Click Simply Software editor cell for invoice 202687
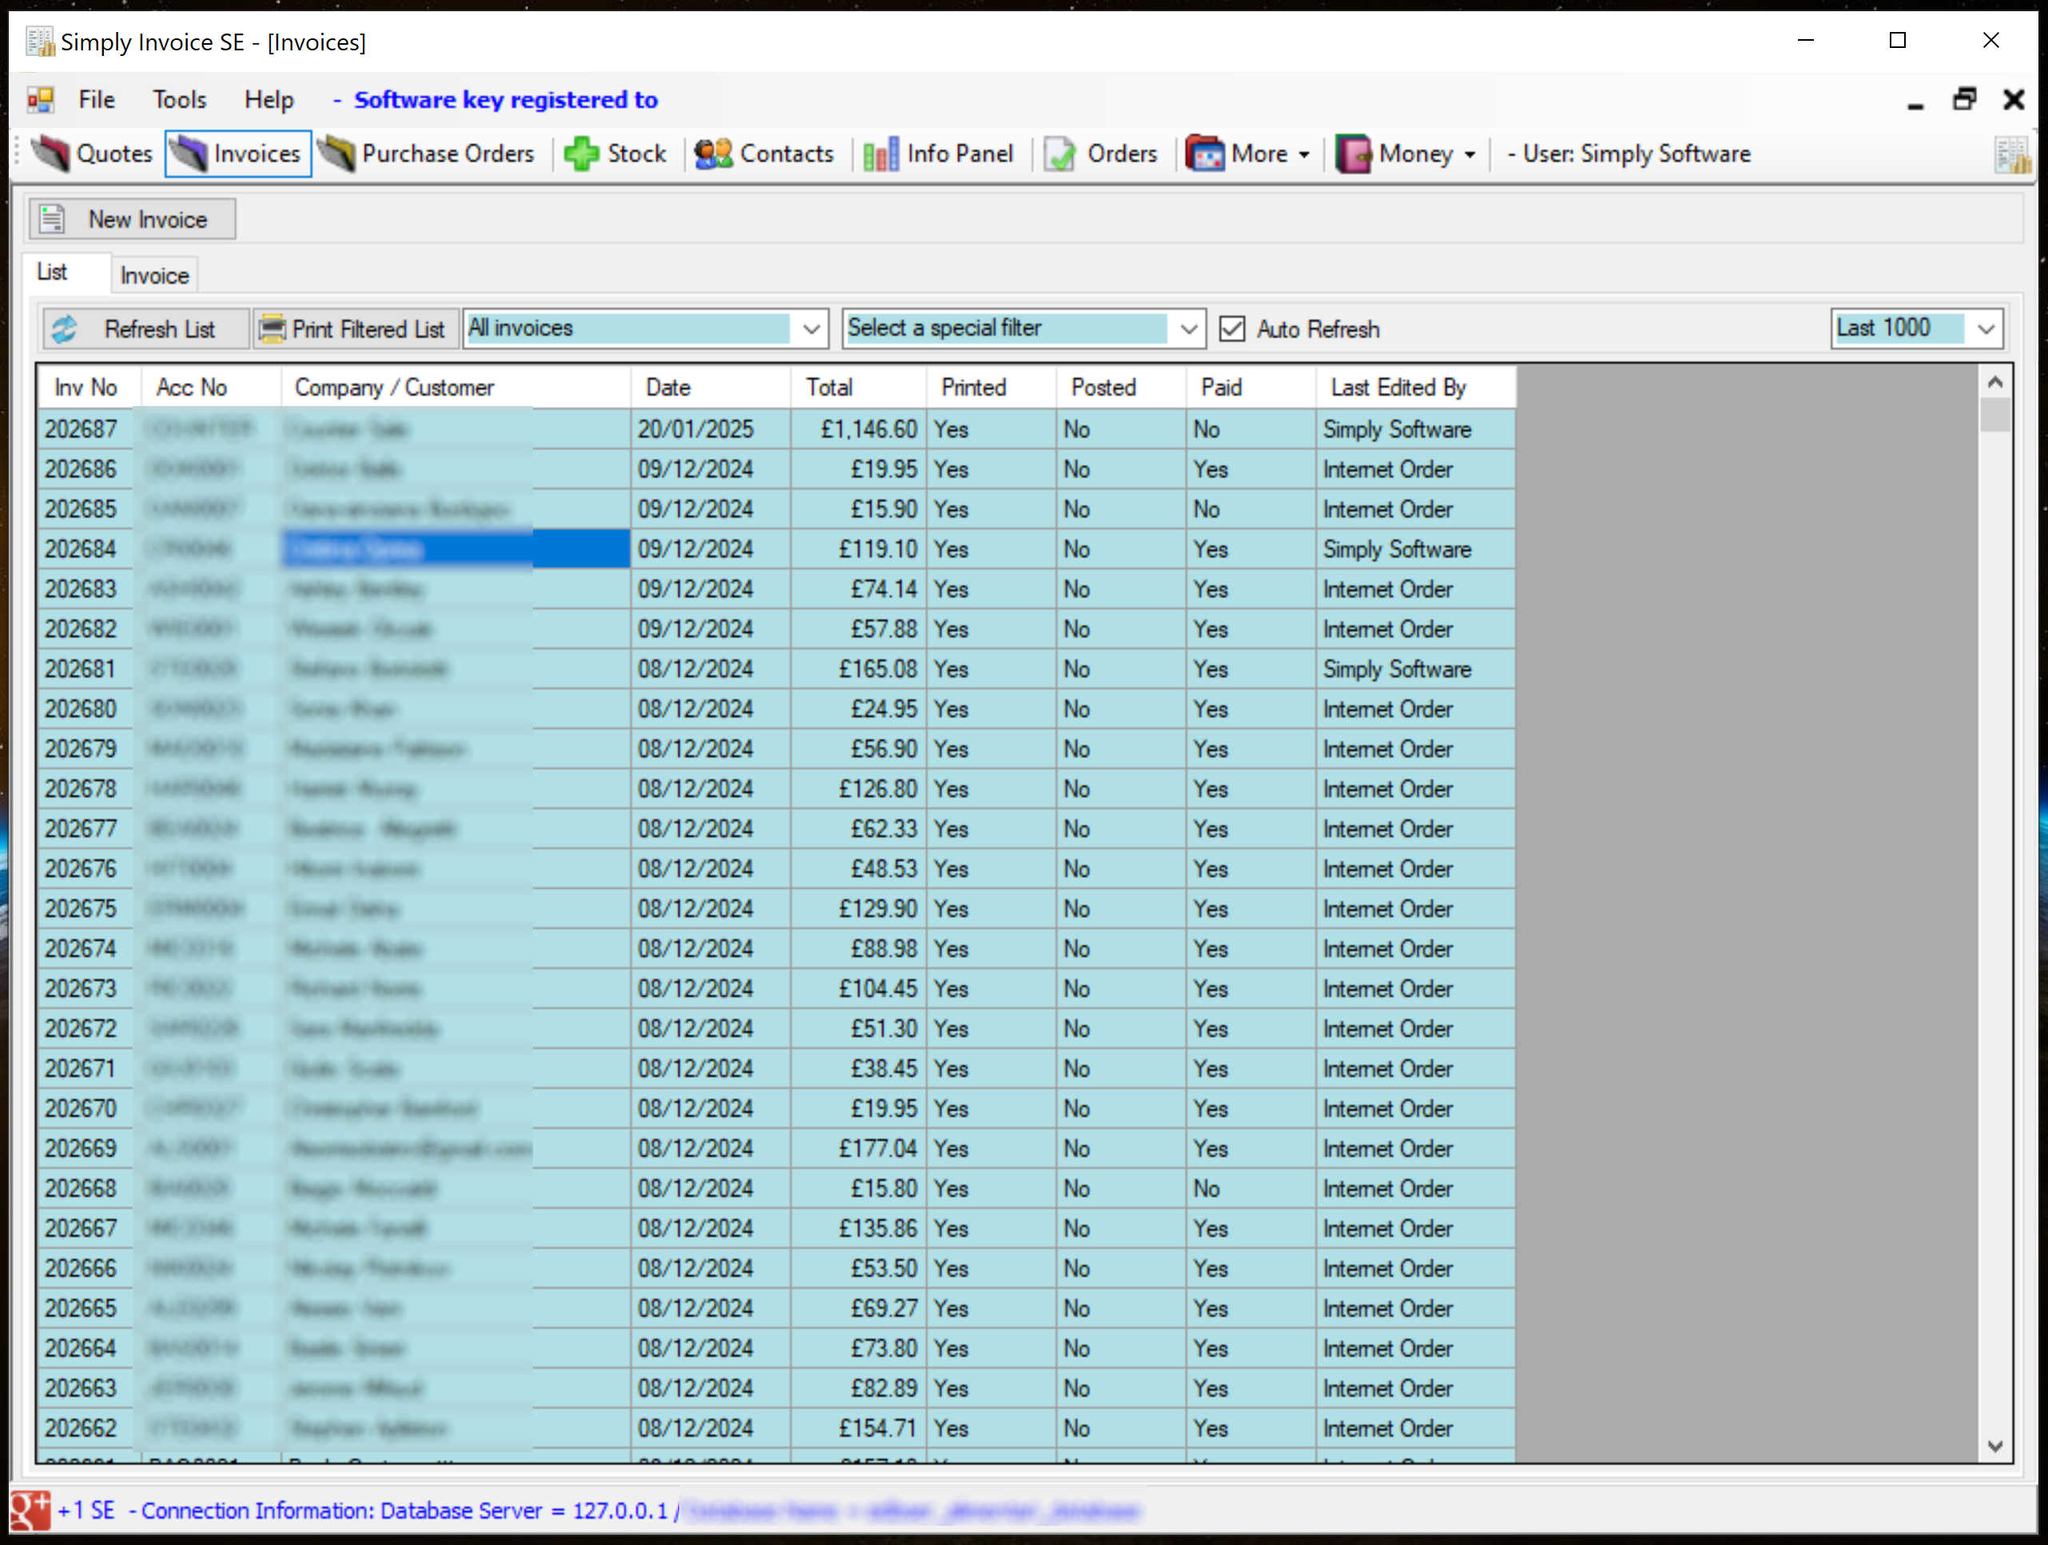The height and width of the screenshot is (1545, 2048). coord(1415,429)
